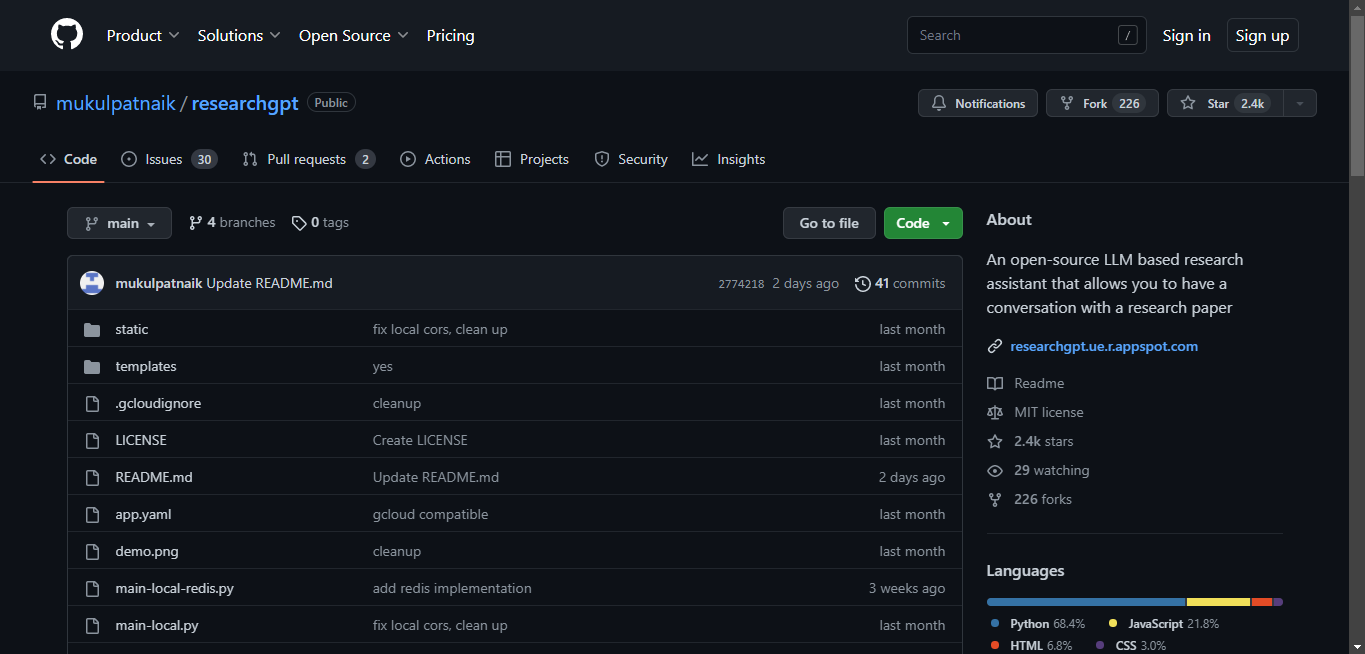Star the repository with Star button

point(1225,103)
